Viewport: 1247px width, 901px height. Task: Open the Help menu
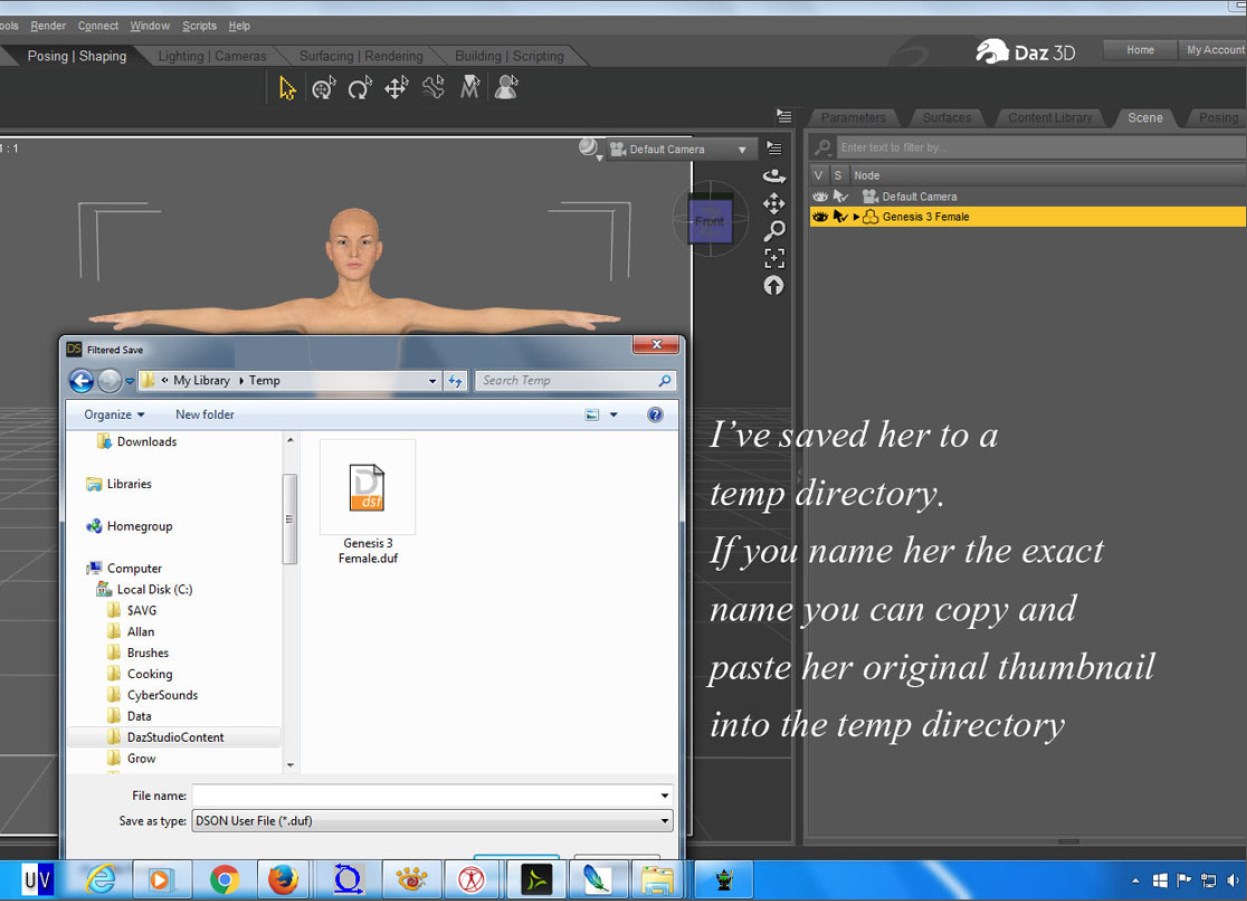tap(239, 26)
